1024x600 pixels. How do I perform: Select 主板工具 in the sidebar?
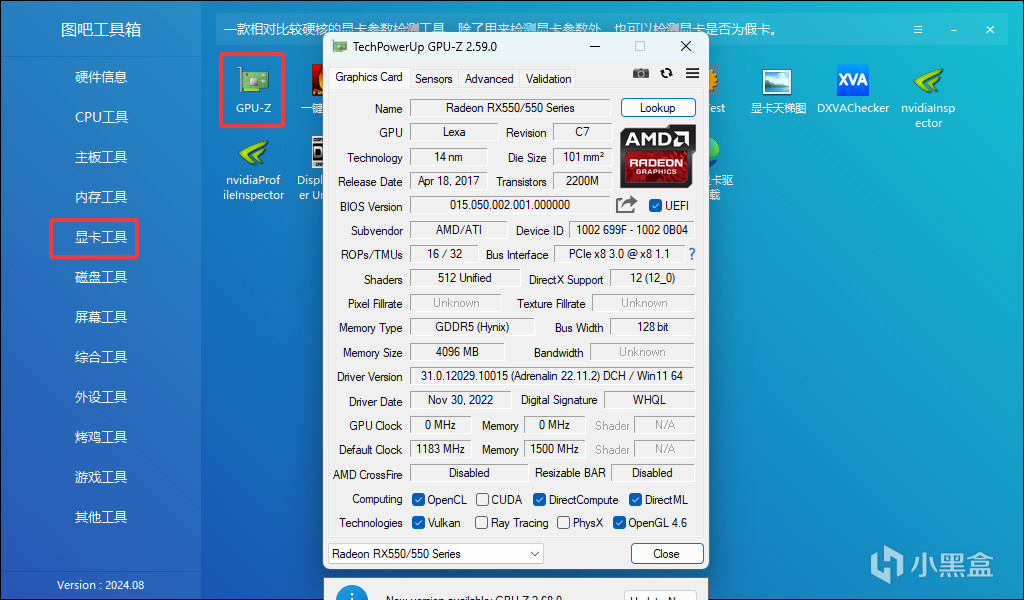pyautogui.click(x=101, y=157)
